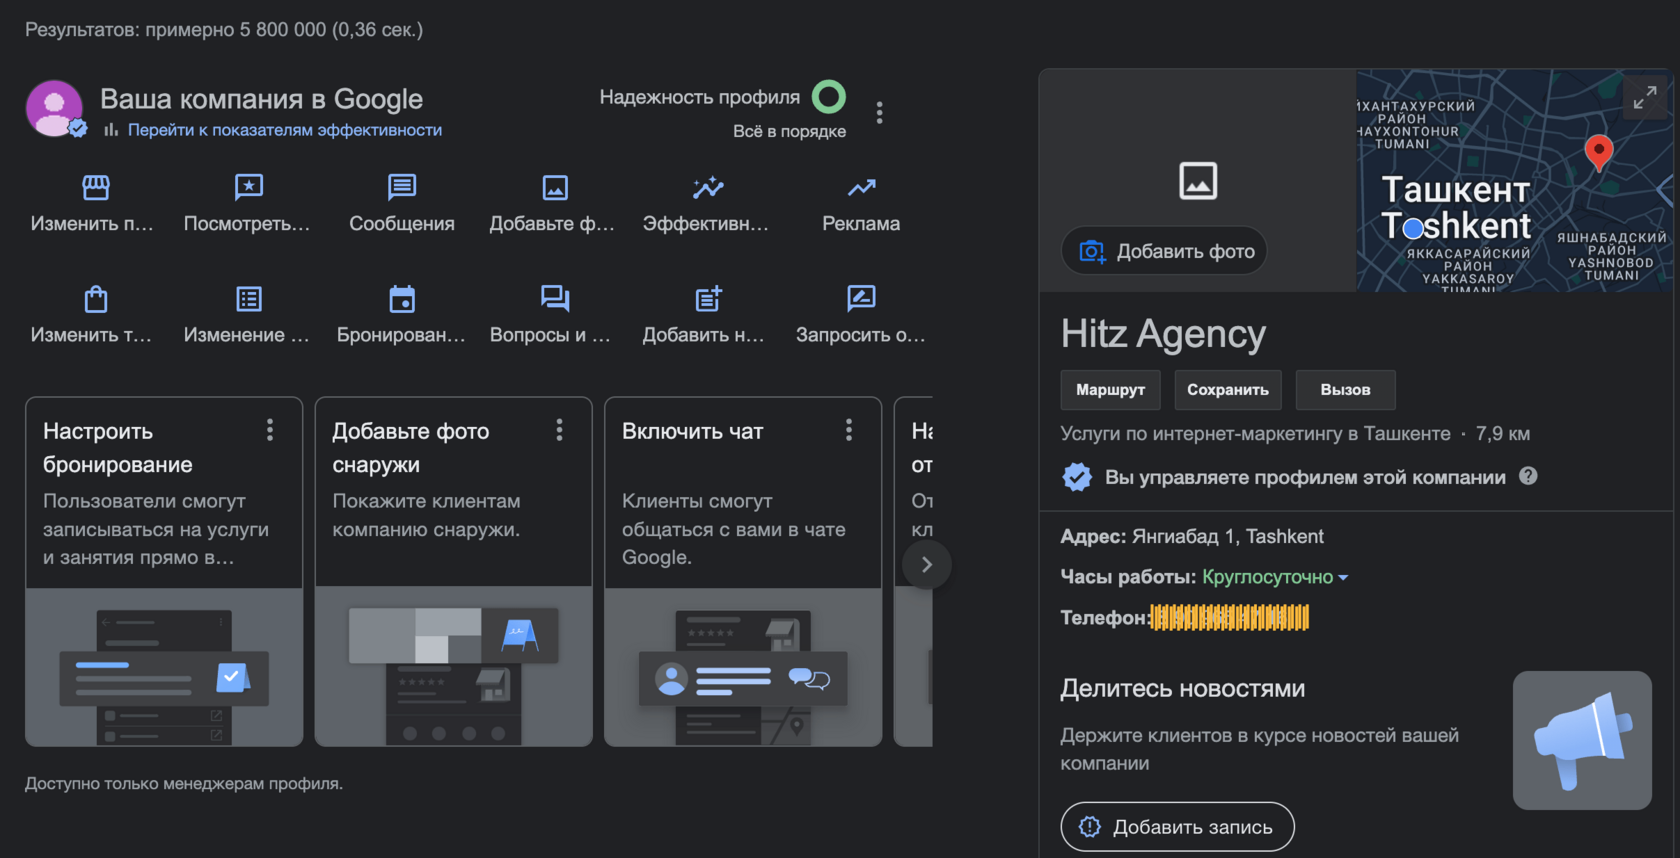Click the help question mark icon
This screenshot has width=1680, height=858.
[1528, 476]
